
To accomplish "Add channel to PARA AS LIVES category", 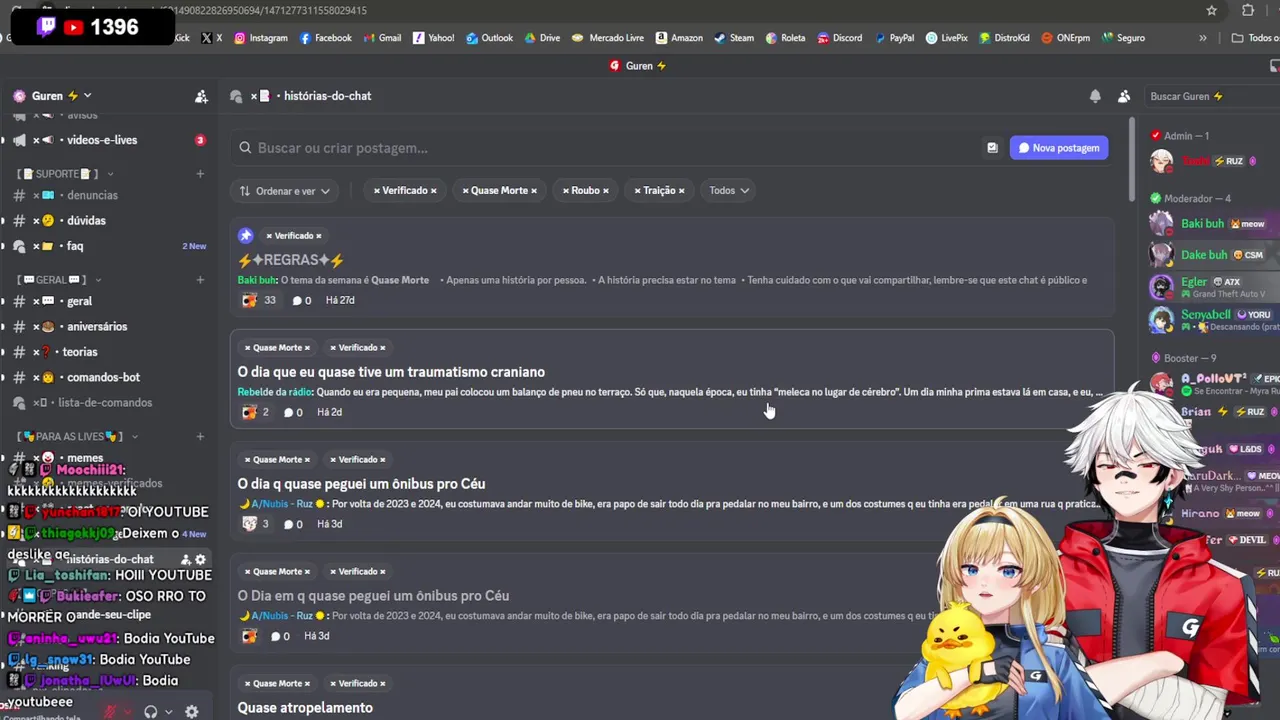I will click(200, 436).
